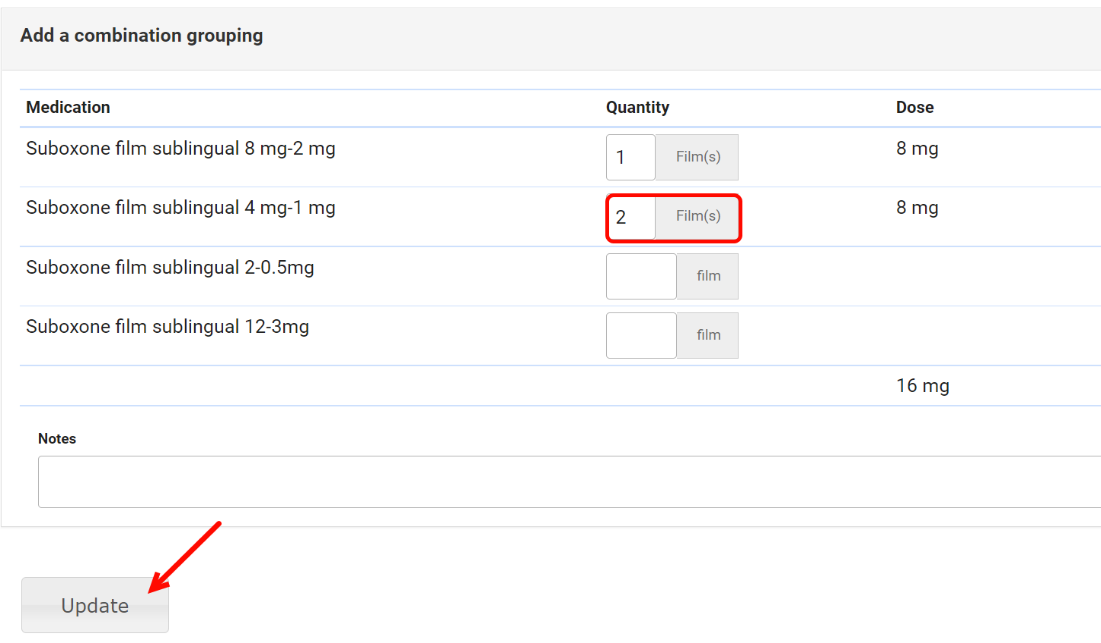Click film unit addon for Suboxone 12-3mg
Image resolution: width=1101 pixels, height=643 pixels.
click(708, 335)
